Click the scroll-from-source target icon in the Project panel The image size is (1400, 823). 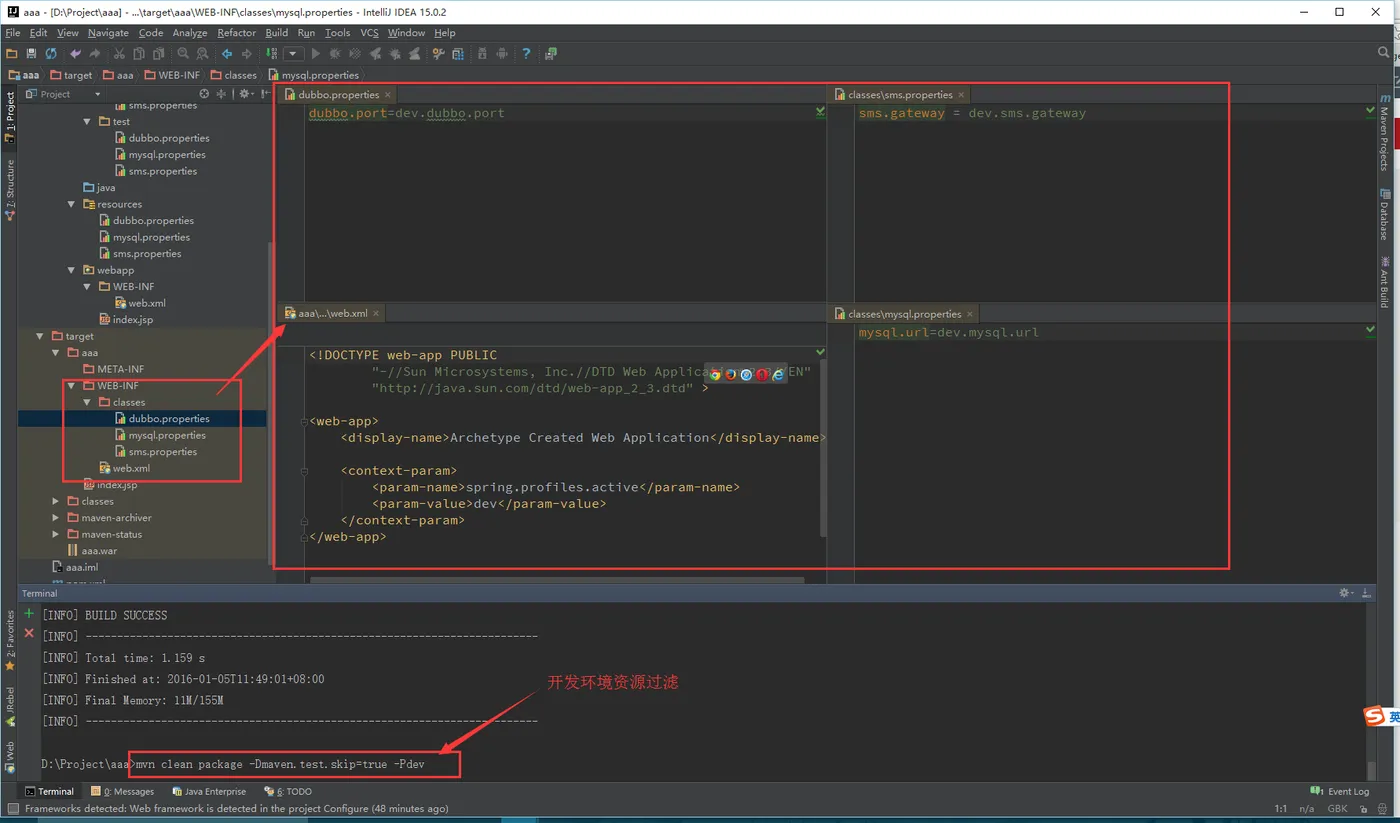[x=204, y=94]
